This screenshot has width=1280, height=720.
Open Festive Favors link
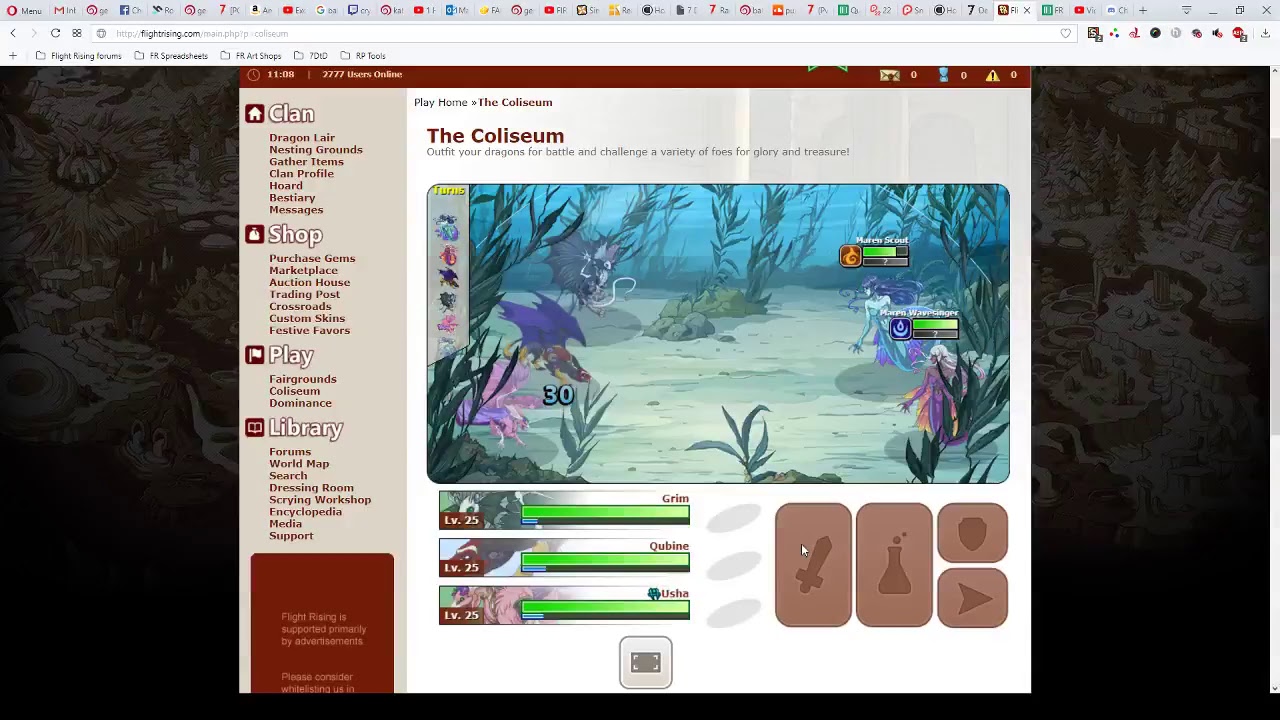309,331
